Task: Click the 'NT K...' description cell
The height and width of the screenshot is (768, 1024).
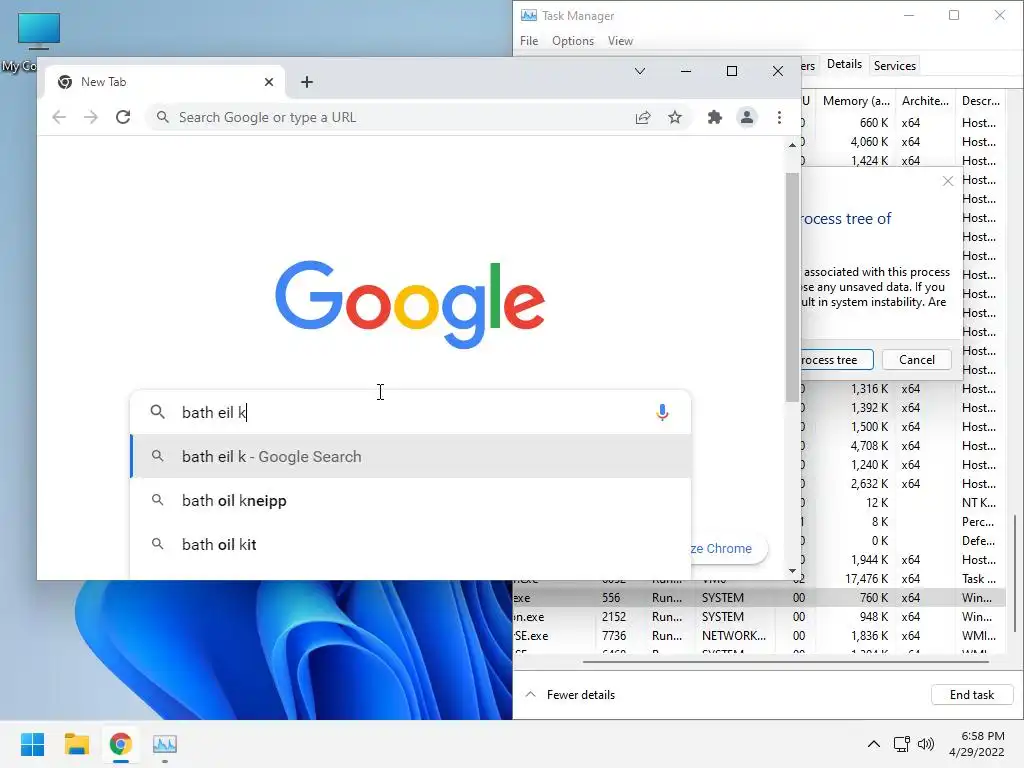Action: (978, 503)
